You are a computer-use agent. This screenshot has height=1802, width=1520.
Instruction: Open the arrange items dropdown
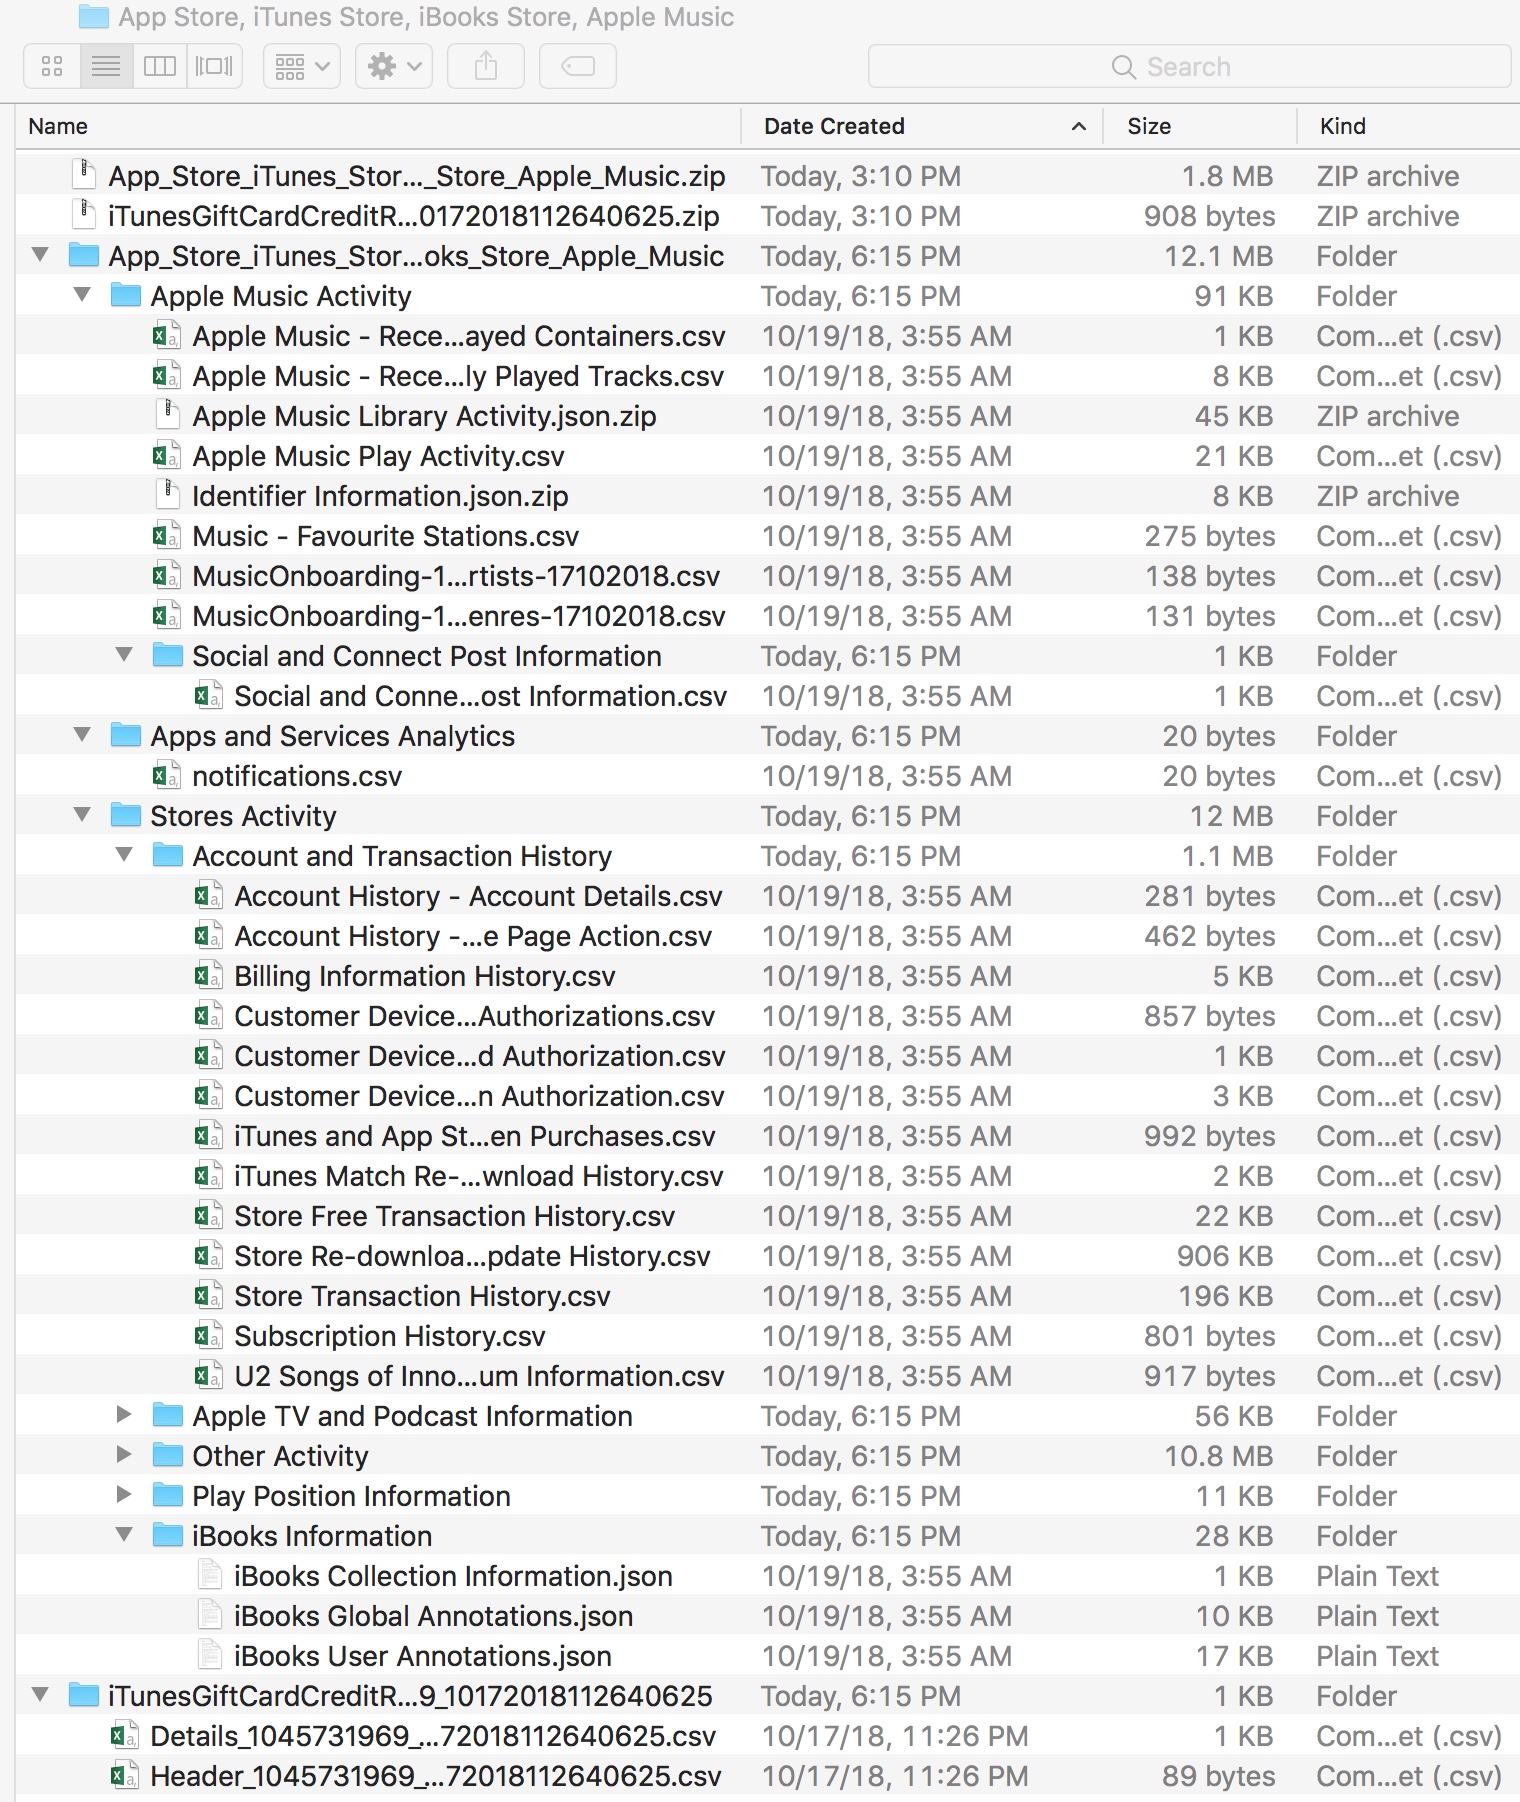point(302,67)
